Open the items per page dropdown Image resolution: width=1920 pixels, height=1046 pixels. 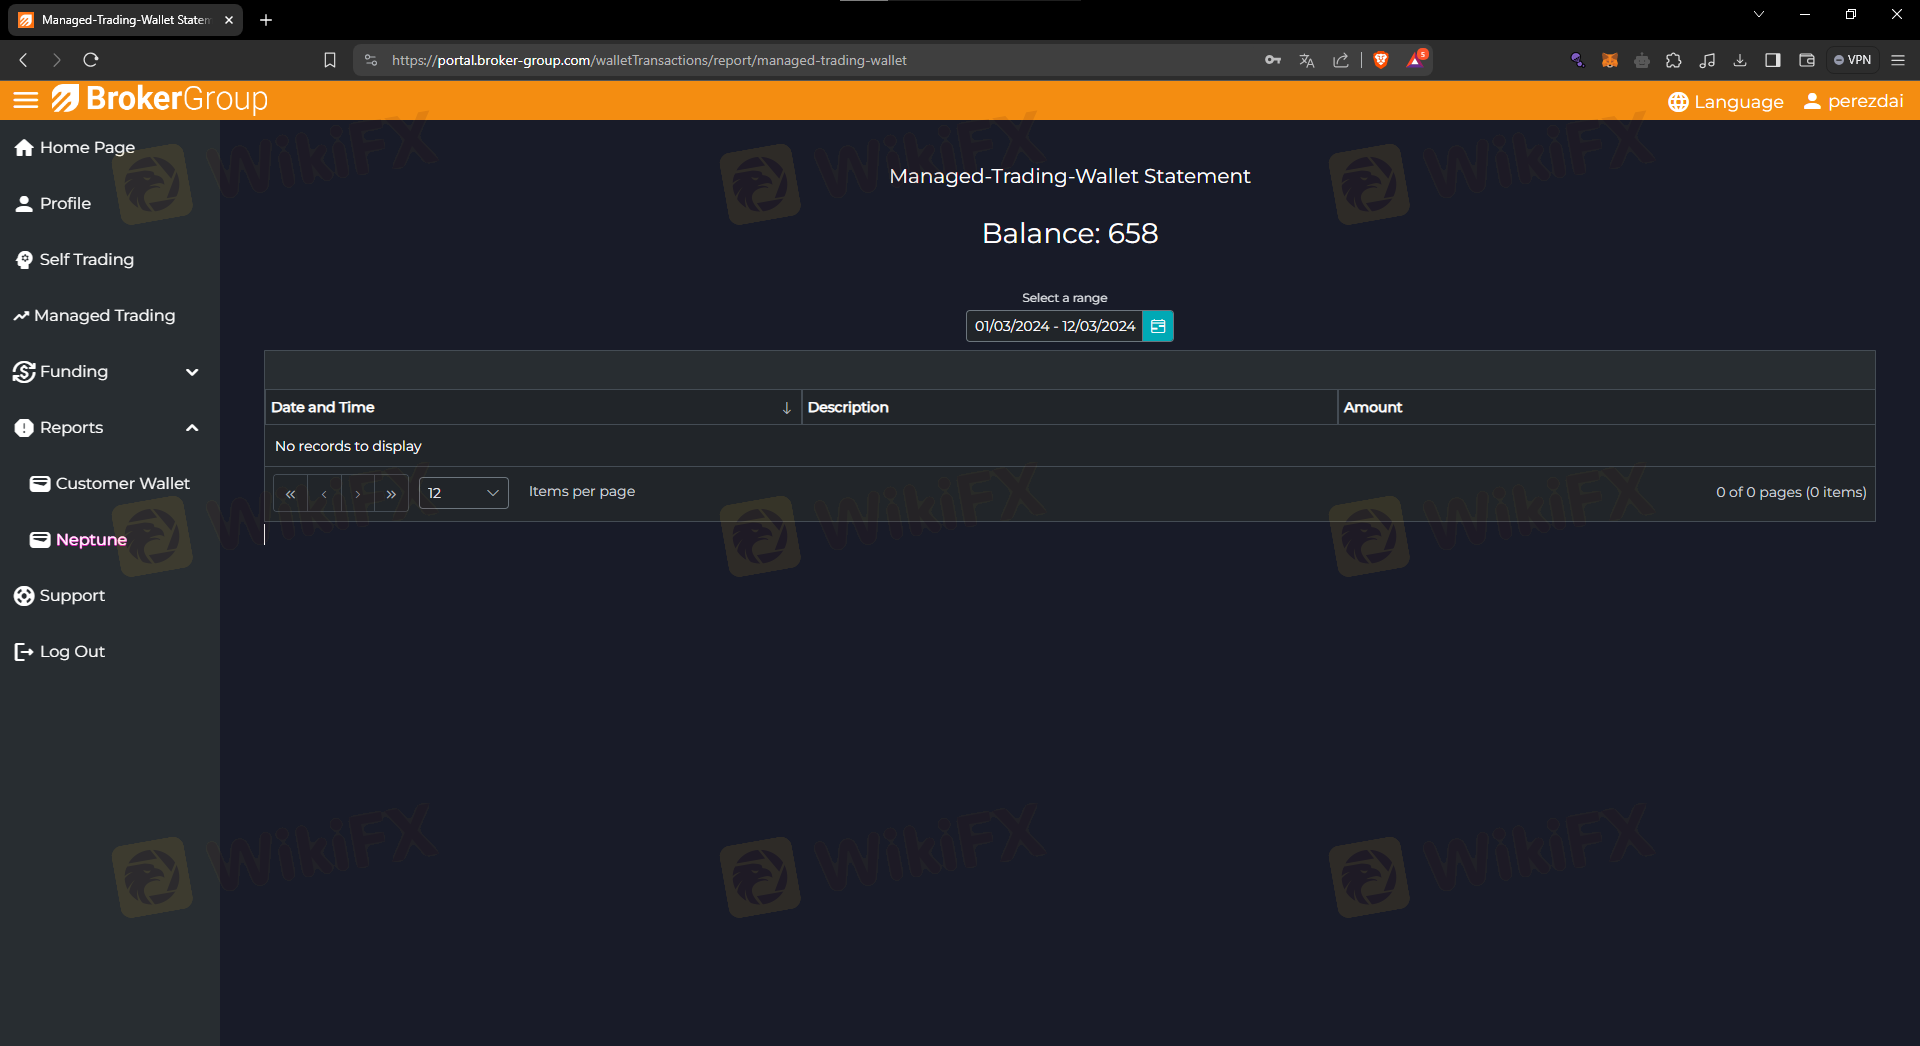coord(463,493)
